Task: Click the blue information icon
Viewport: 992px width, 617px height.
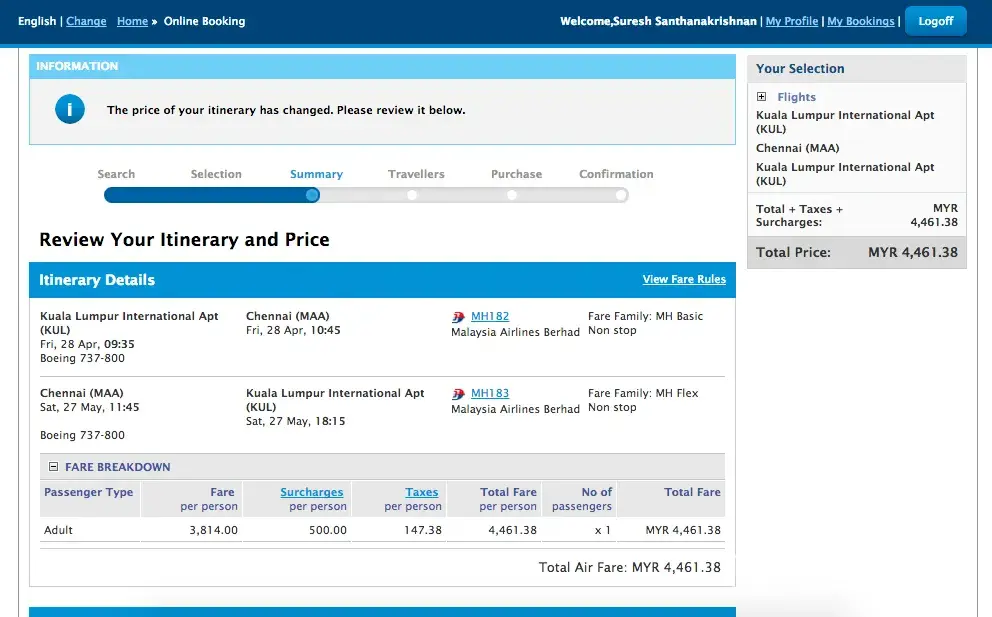Action: [x=69, y=110]
